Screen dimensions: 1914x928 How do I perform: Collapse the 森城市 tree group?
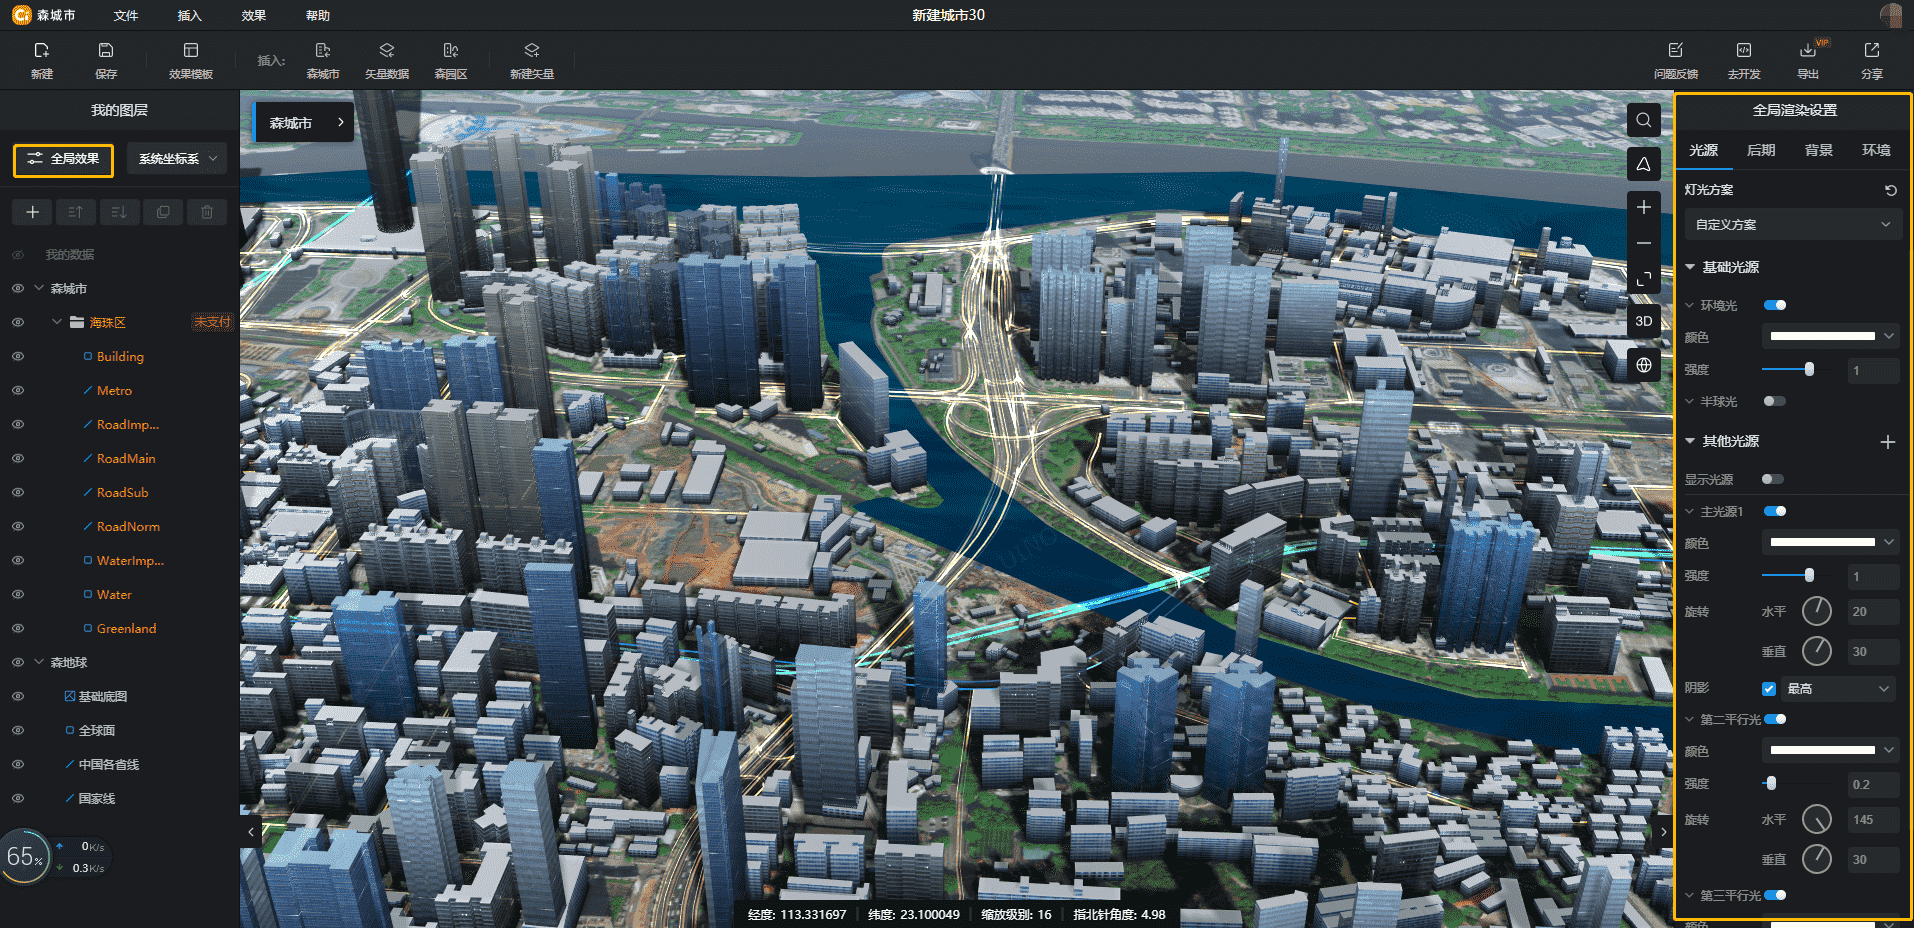coord(39,288)
